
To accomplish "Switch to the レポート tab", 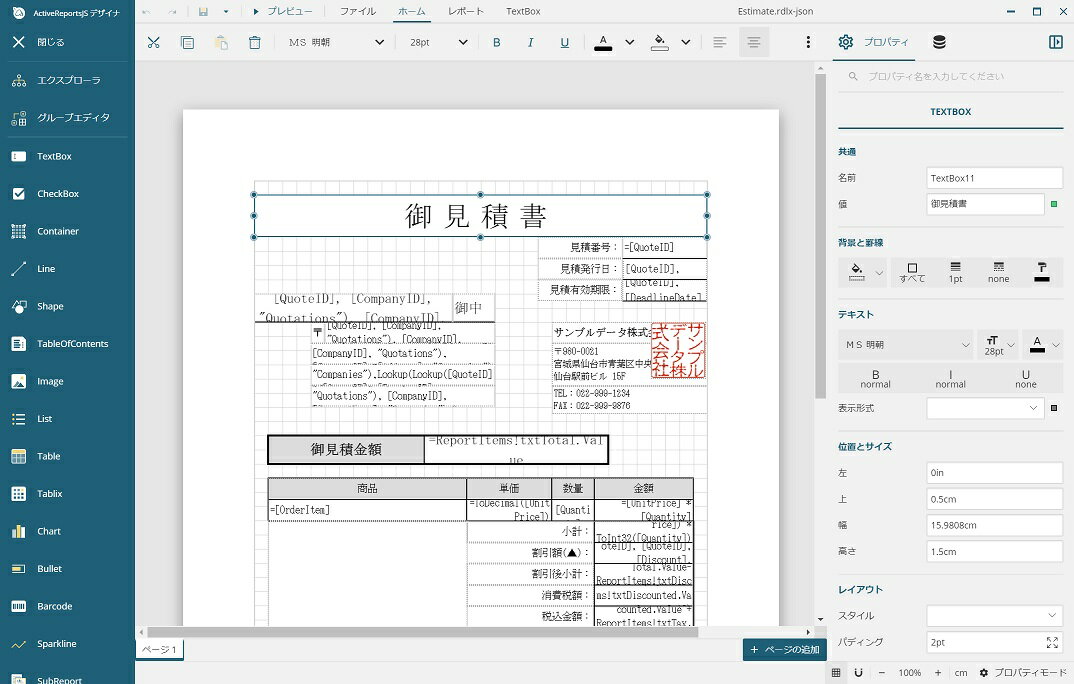I will pyautogui.click(x=466, y=12).
